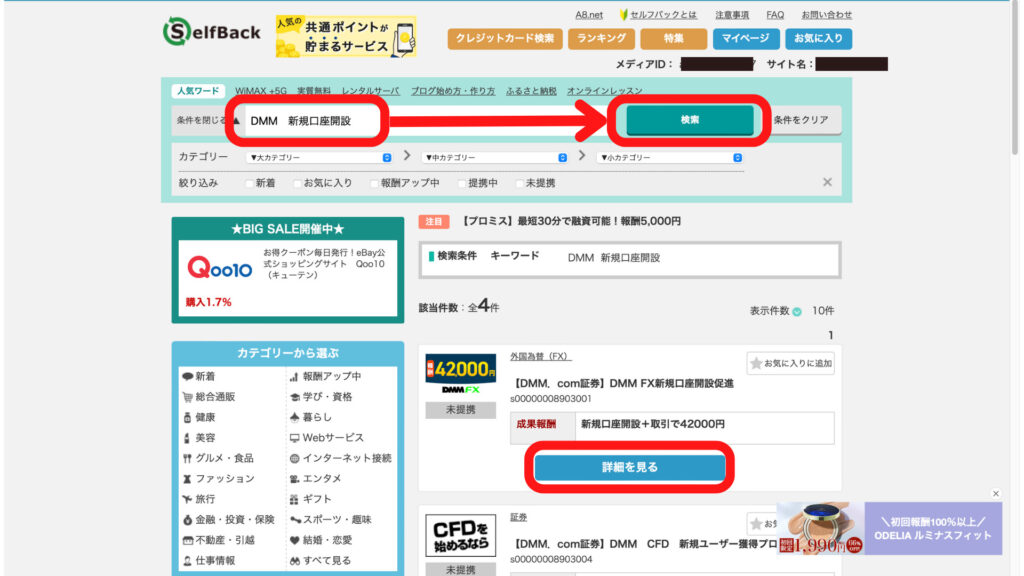
Task: Open the 特集 tab
Action: pyautogui.click(x=673, y=39)
